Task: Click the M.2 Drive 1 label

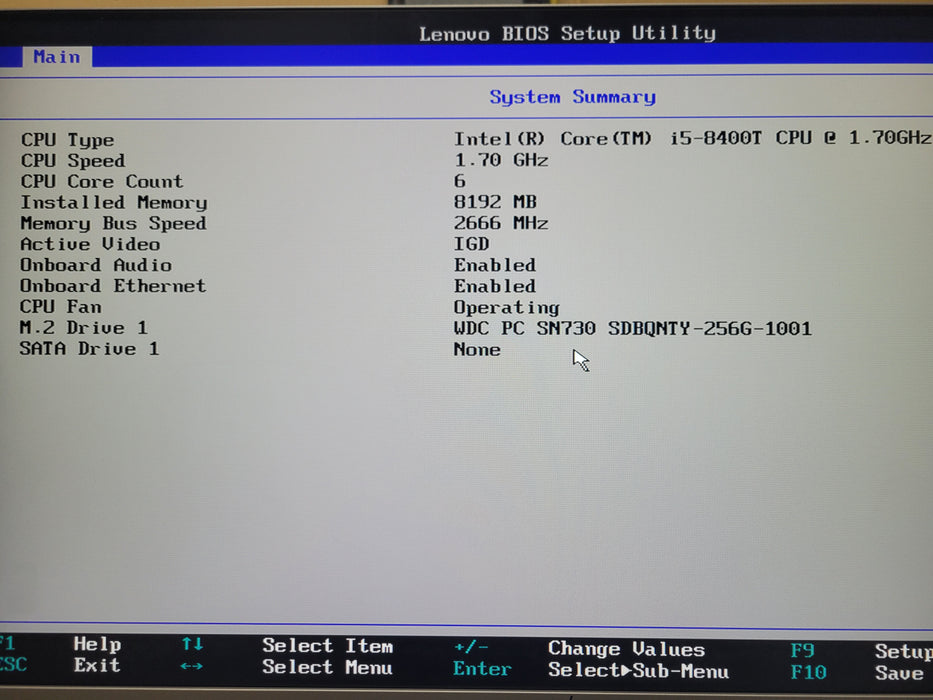Action: coord(83,328)
